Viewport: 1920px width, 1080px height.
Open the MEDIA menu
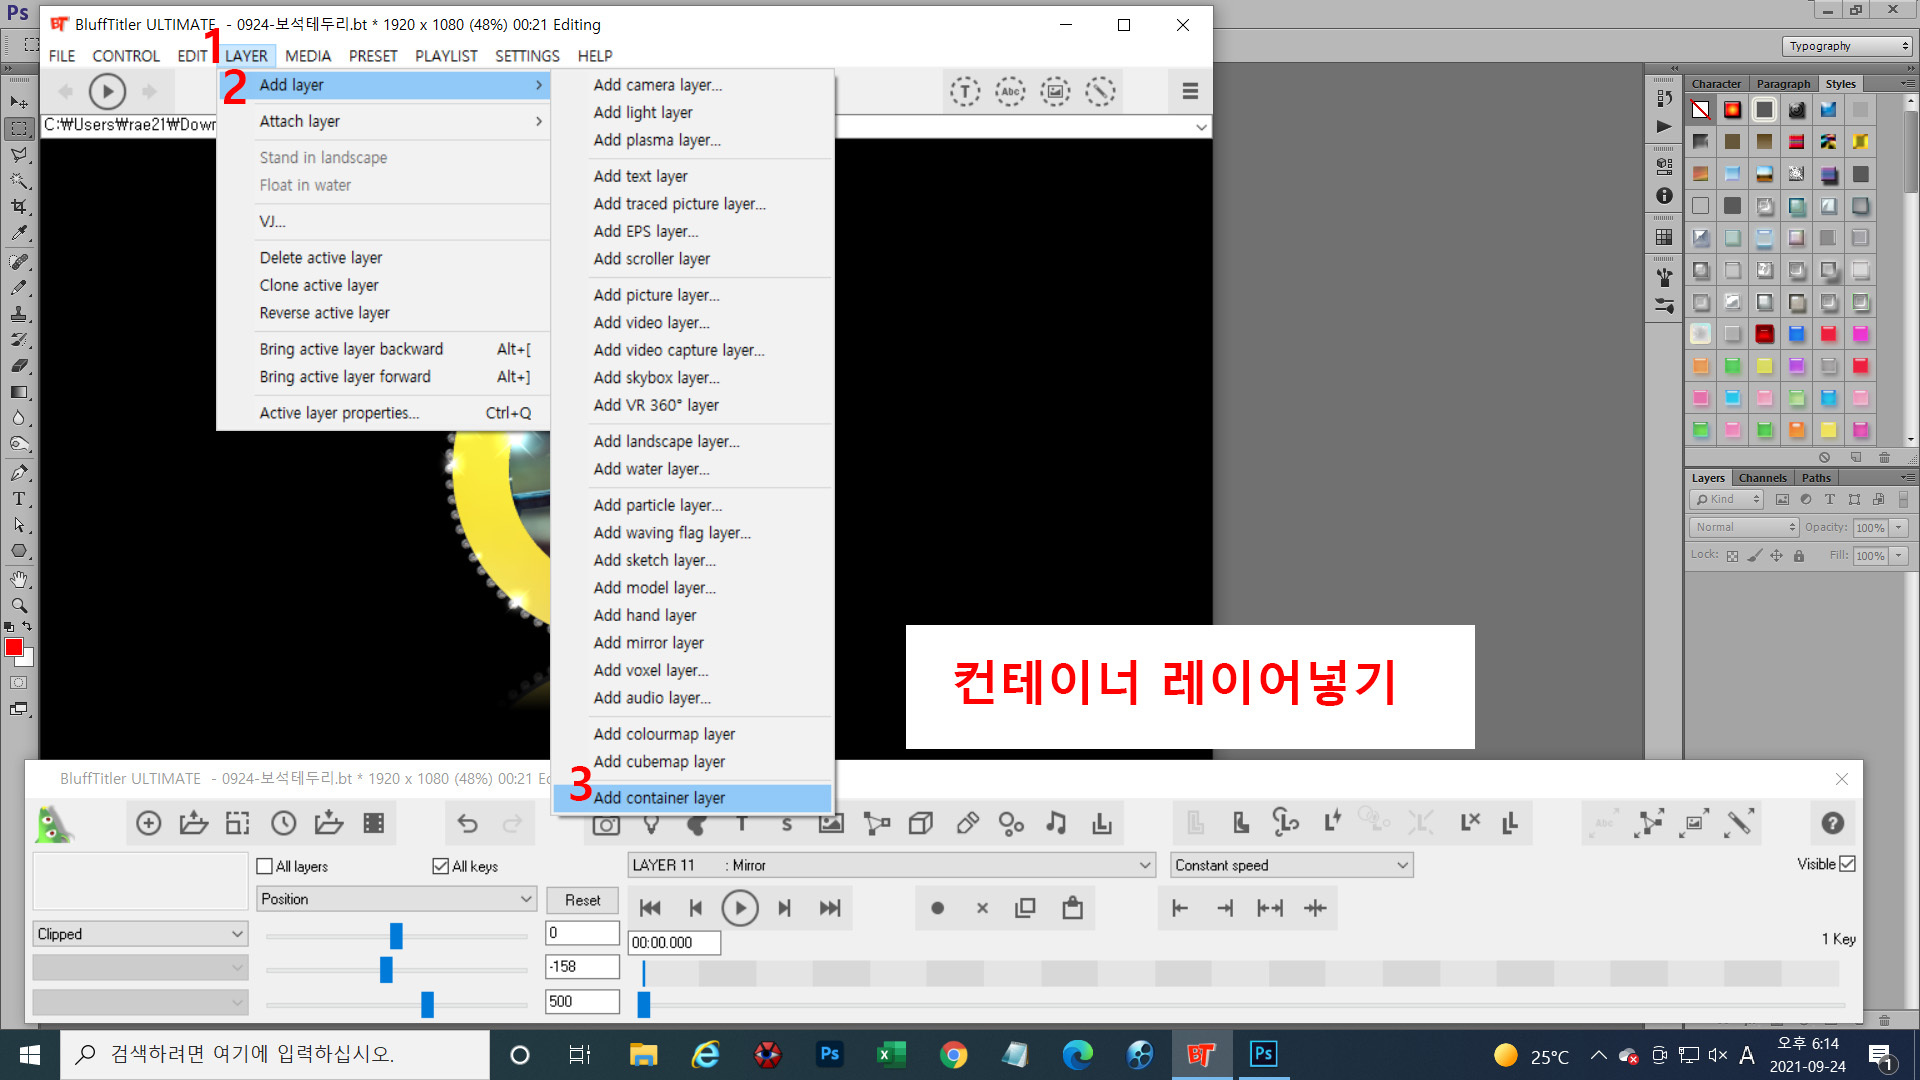click(307, 56)
